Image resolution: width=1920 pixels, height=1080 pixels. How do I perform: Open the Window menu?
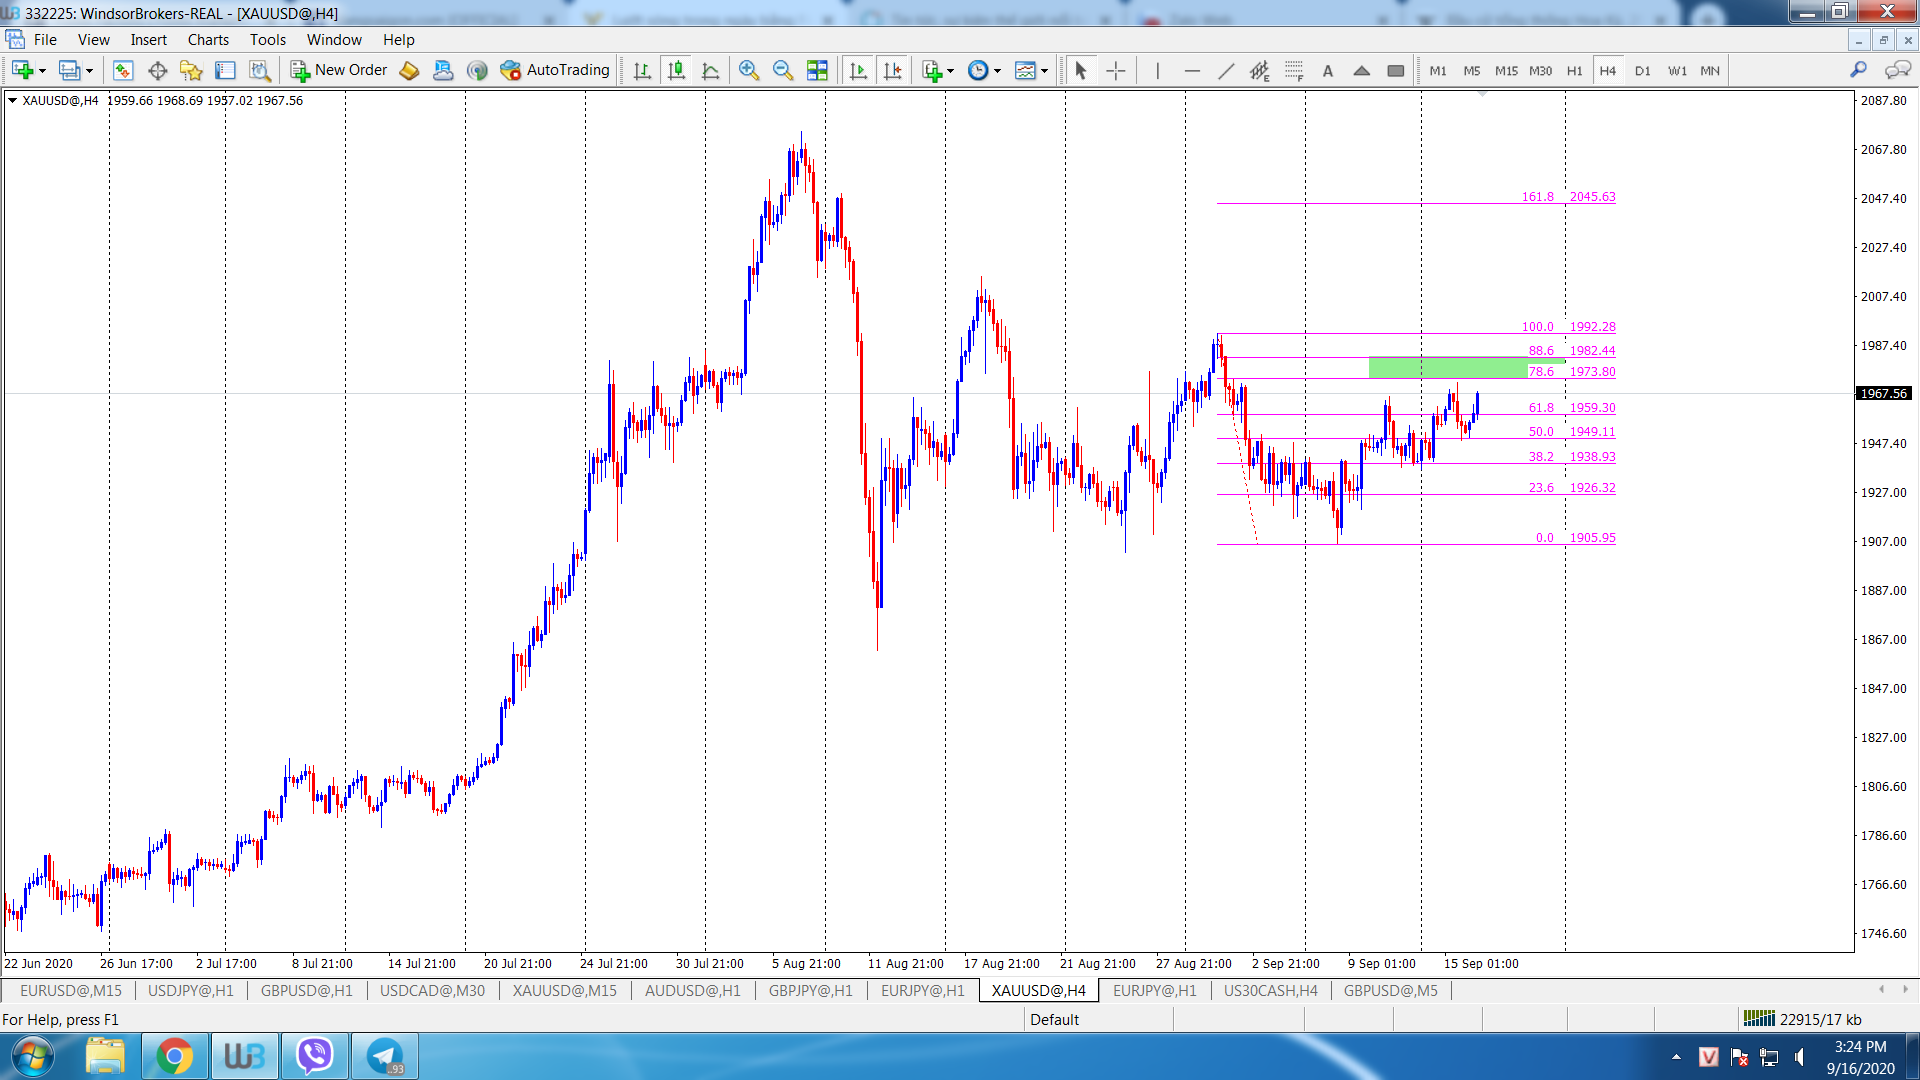[334, 40]
